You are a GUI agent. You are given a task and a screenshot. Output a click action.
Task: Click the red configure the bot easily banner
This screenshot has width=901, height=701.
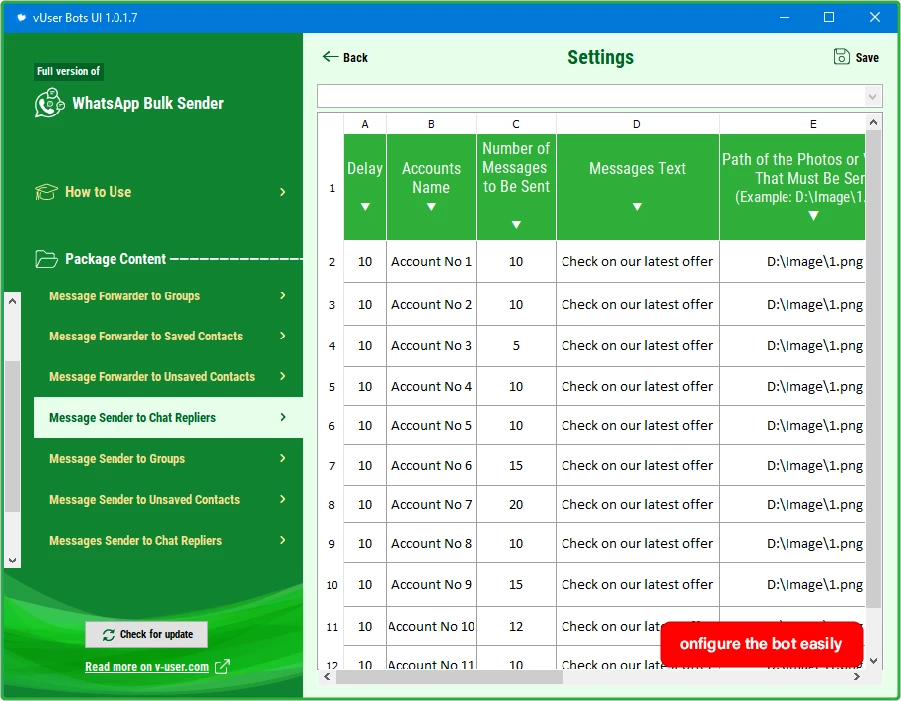click(x=761, y=644)
